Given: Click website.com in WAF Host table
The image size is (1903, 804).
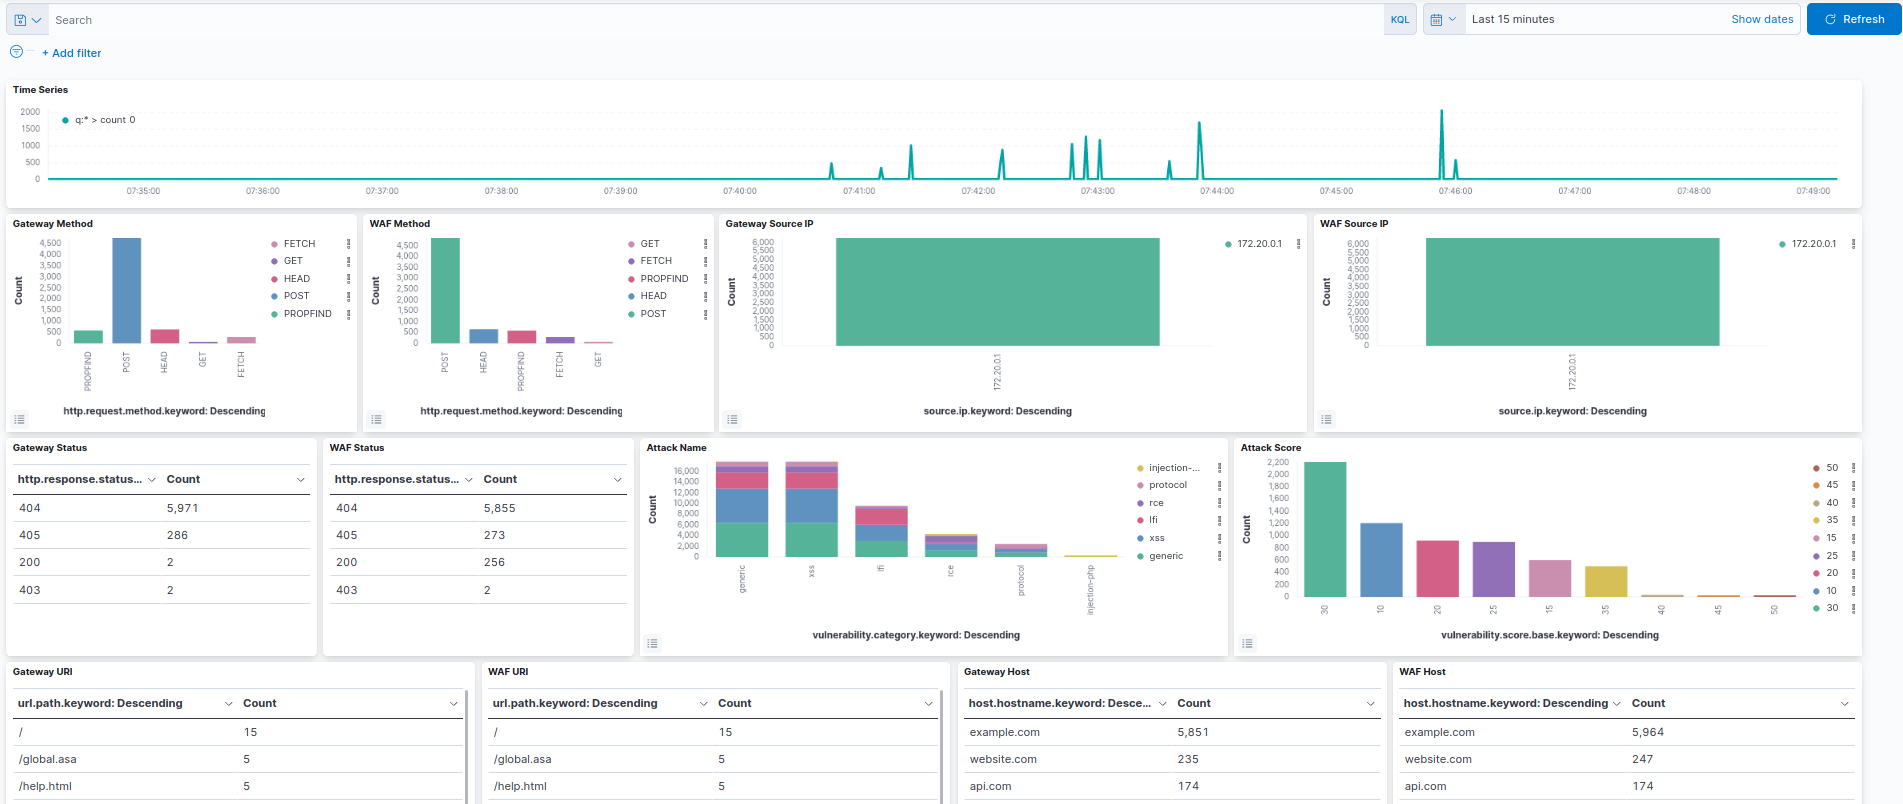Looking at the screenshot, I should [1438, 759].
